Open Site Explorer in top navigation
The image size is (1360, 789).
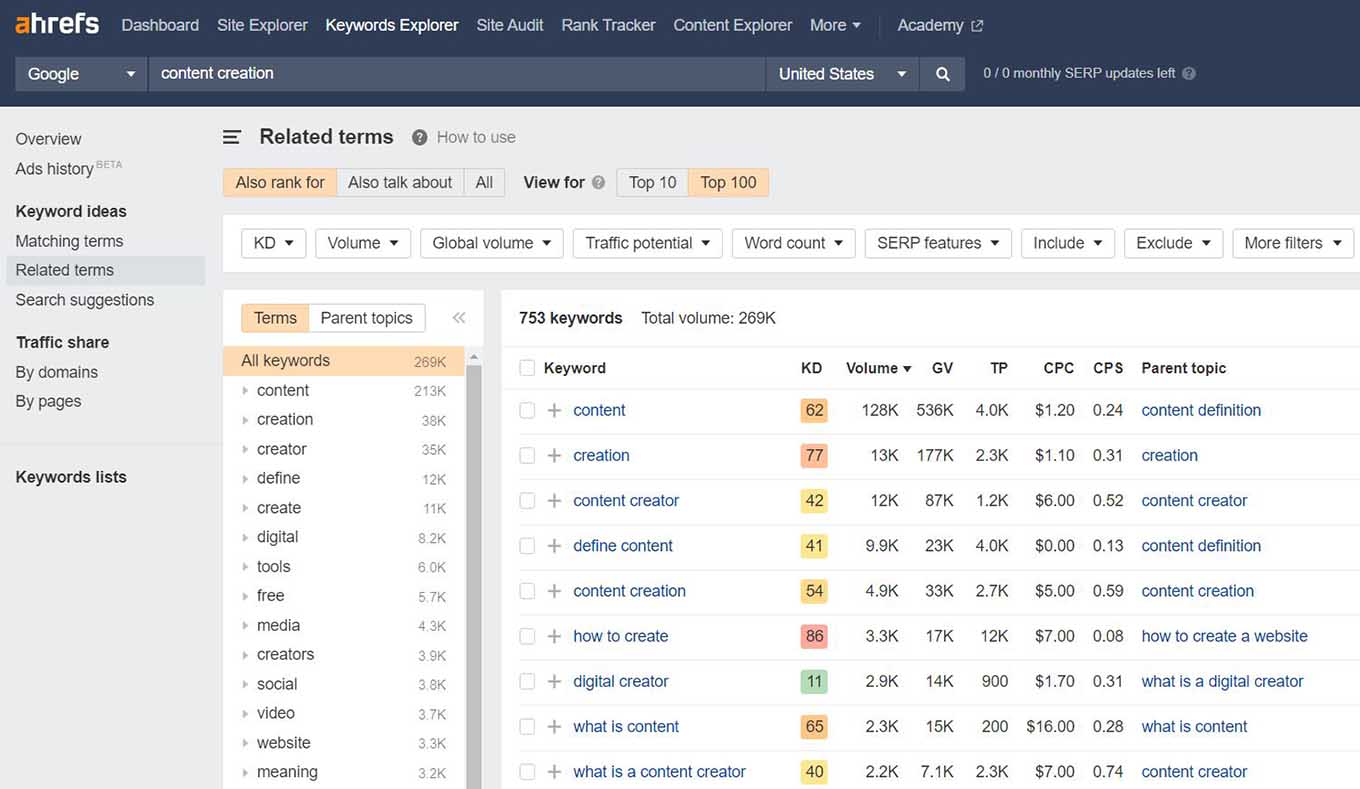262,25
